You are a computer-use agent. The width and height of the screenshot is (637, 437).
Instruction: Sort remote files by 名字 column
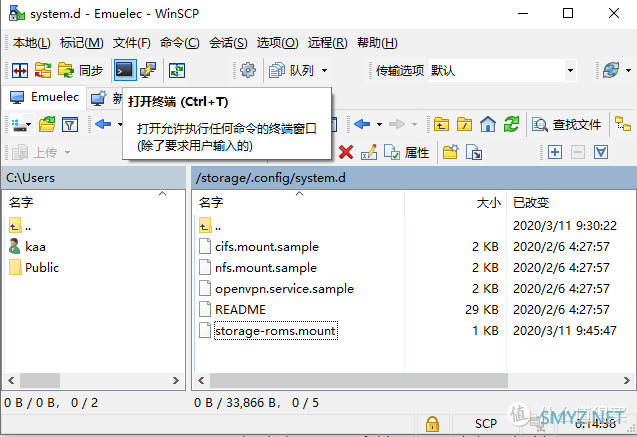click(x=298, y=203)
